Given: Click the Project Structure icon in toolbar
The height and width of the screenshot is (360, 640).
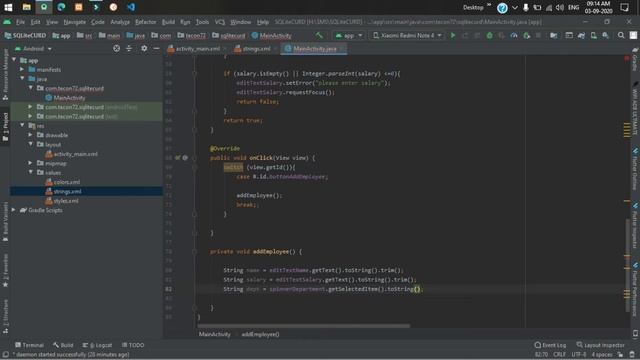Looking at the screenshot, I should 553,36.
